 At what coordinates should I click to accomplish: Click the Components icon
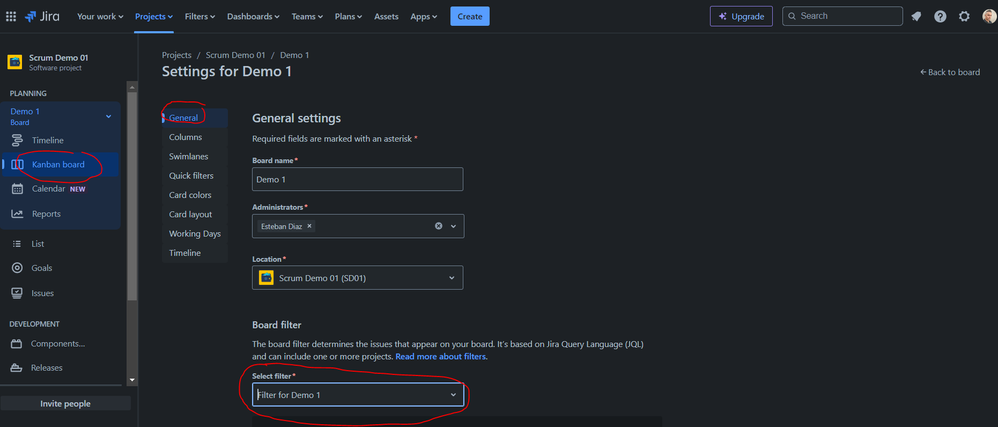coord(16,344)
